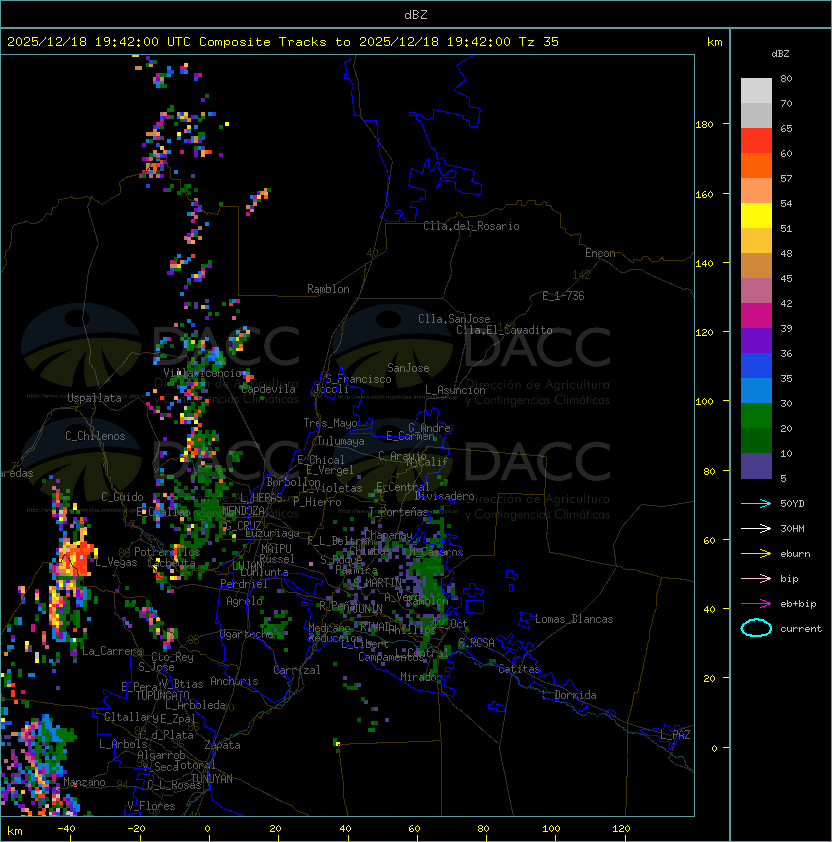This screenshot has height=842, width=832.
Task: Pick the slate purple swatch above 5
Action: pos(756,466)
